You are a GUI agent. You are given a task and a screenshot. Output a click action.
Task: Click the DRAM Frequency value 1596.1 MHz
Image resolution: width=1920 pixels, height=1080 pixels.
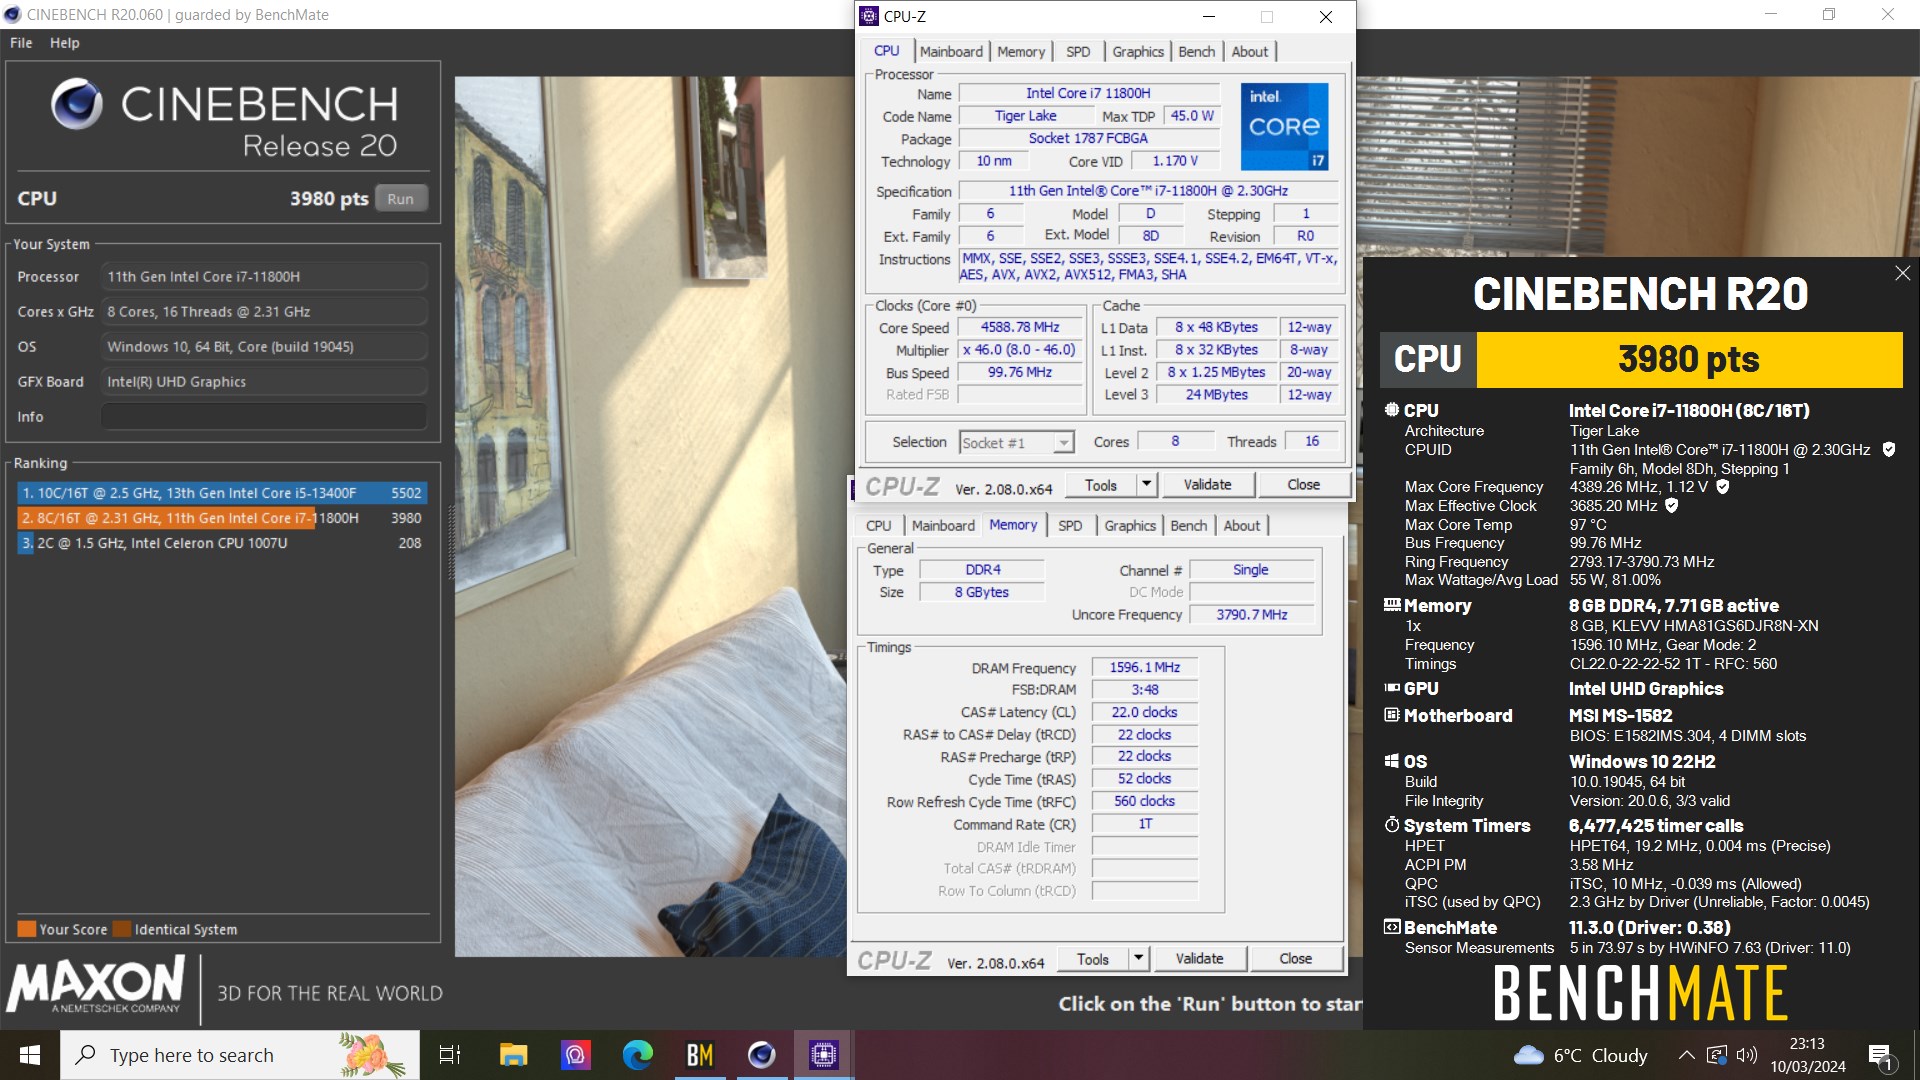click(1145, 668)
